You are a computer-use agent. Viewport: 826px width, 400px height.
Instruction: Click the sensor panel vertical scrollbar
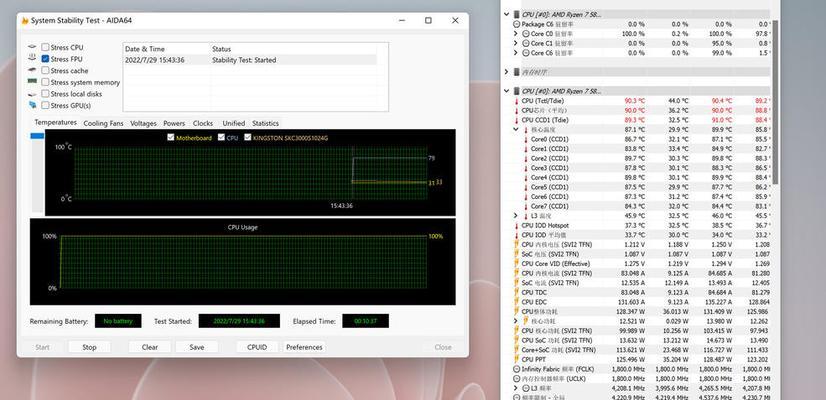(775, 103)
